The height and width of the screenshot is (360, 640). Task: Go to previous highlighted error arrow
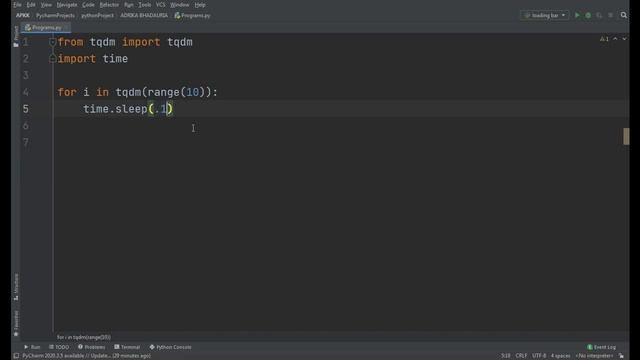point(615,39)
